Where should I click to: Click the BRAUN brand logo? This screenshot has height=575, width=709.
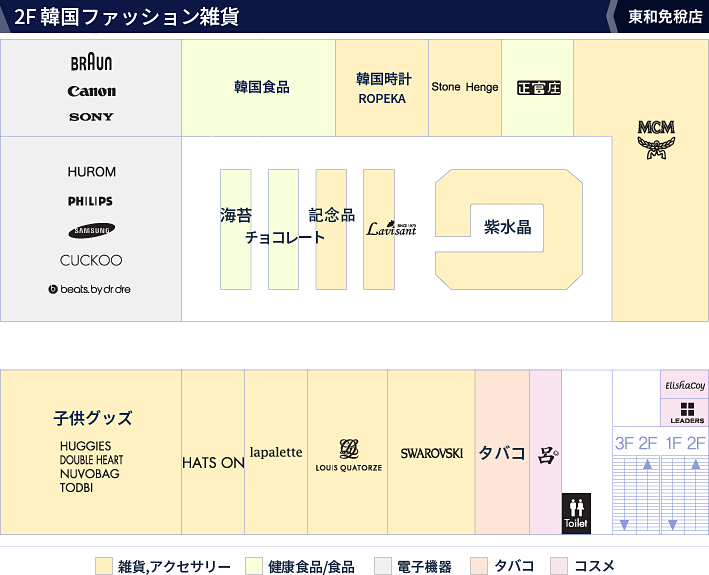click(91, 62)
